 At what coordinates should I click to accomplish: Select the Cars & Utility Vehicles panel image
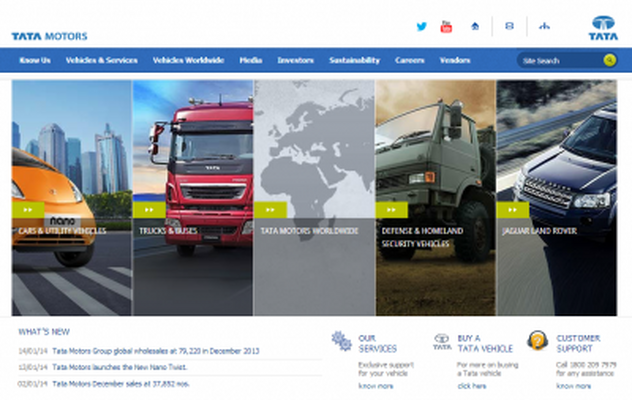tap(72, 198)
